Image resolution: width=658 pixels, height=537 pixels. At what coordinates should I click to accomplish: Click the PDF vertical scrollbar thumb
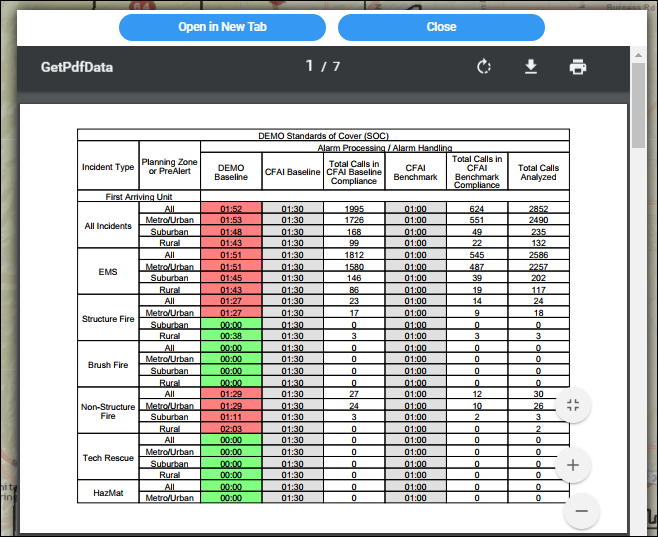(x=638, y=105)
